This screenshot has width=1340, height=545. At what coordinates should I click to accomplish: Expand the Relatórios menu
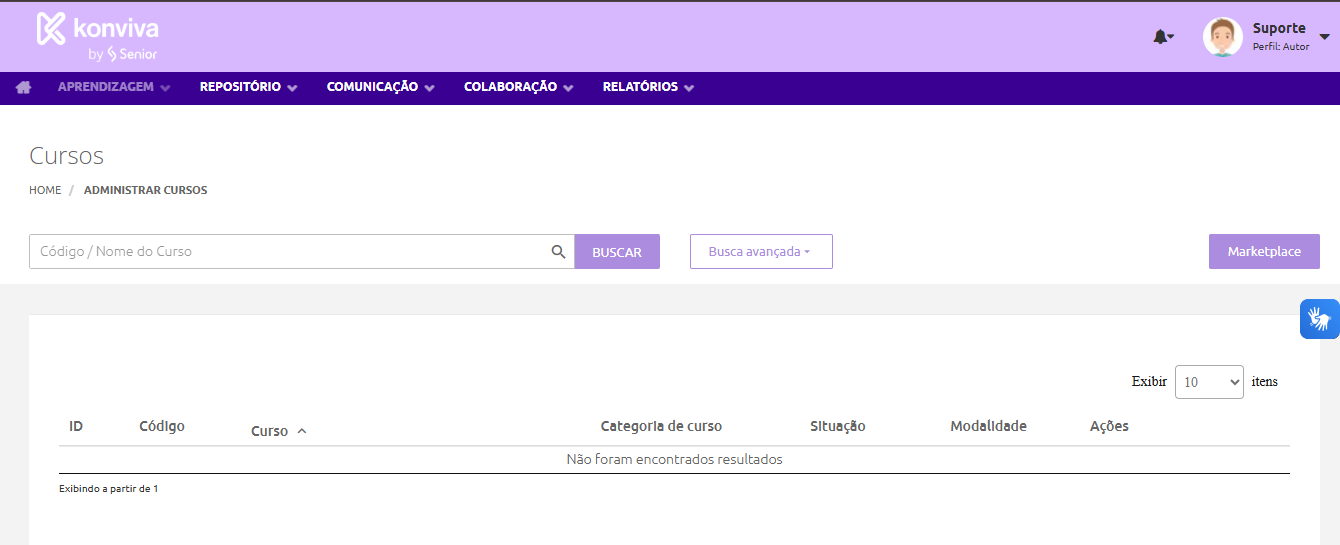pyautogui.click(x=648, y=87)
